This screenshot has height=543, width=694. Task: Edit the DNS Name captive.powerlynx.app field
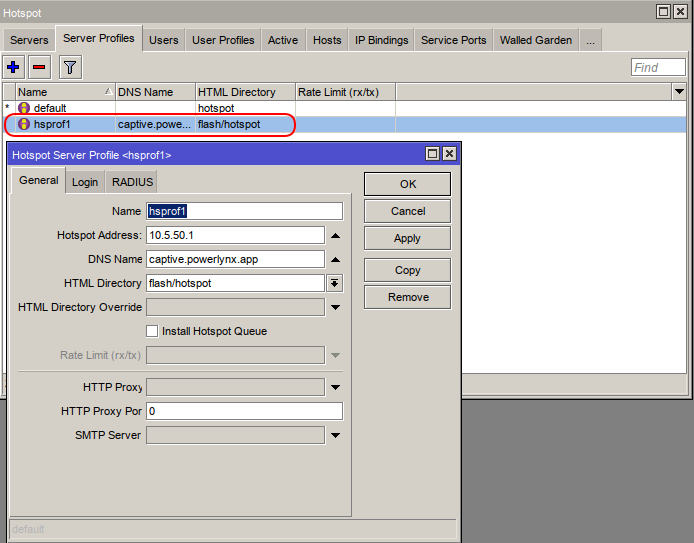tap(235, 259)
